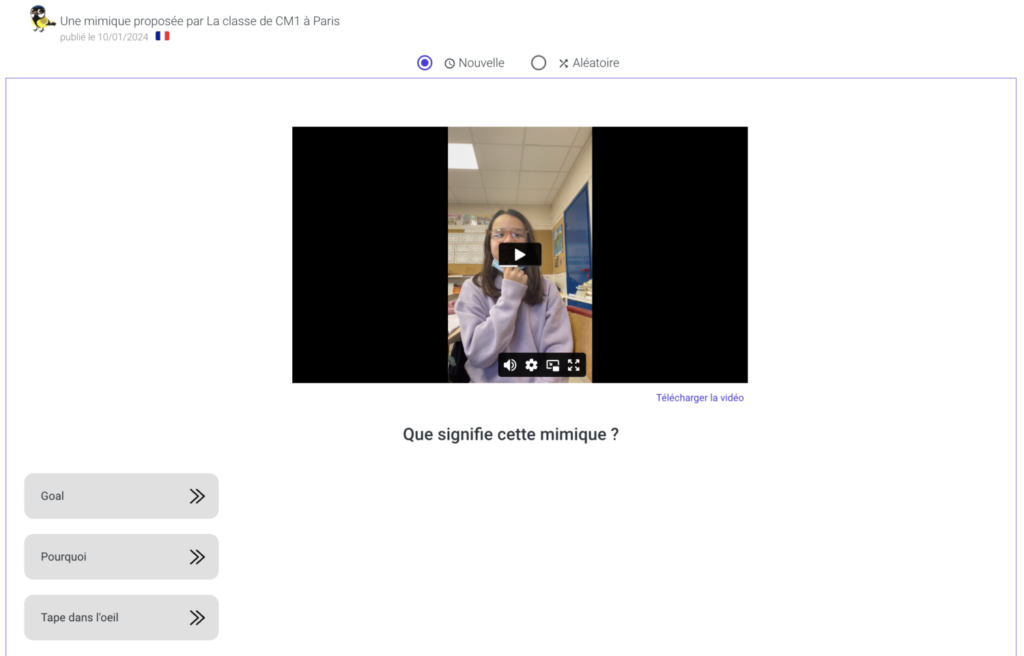This screenshot has height=656, width=1024.
Task: Expand the video to fullscreen
Action: coord(574,365)
